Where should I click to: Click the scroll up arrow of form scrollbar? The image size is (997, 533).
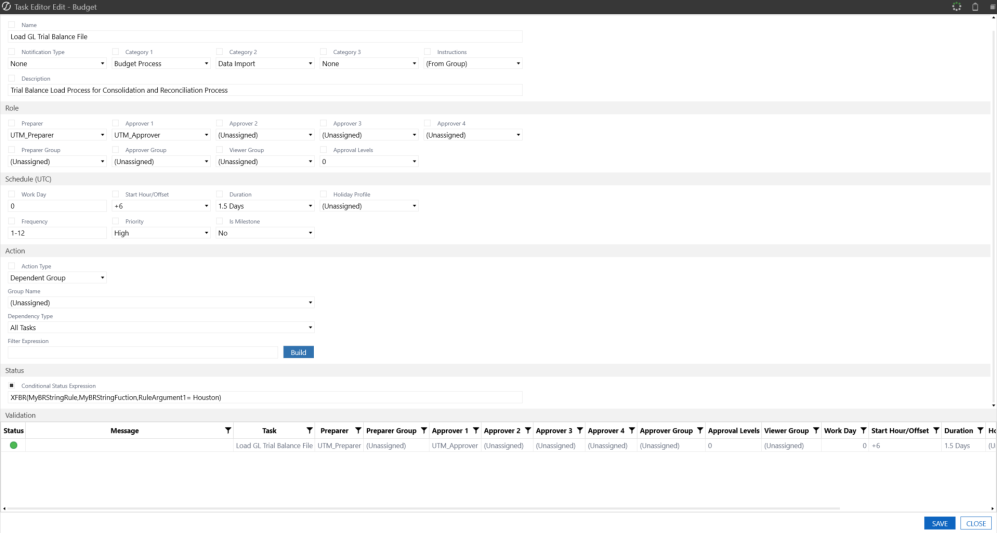[x=993, y=19]
